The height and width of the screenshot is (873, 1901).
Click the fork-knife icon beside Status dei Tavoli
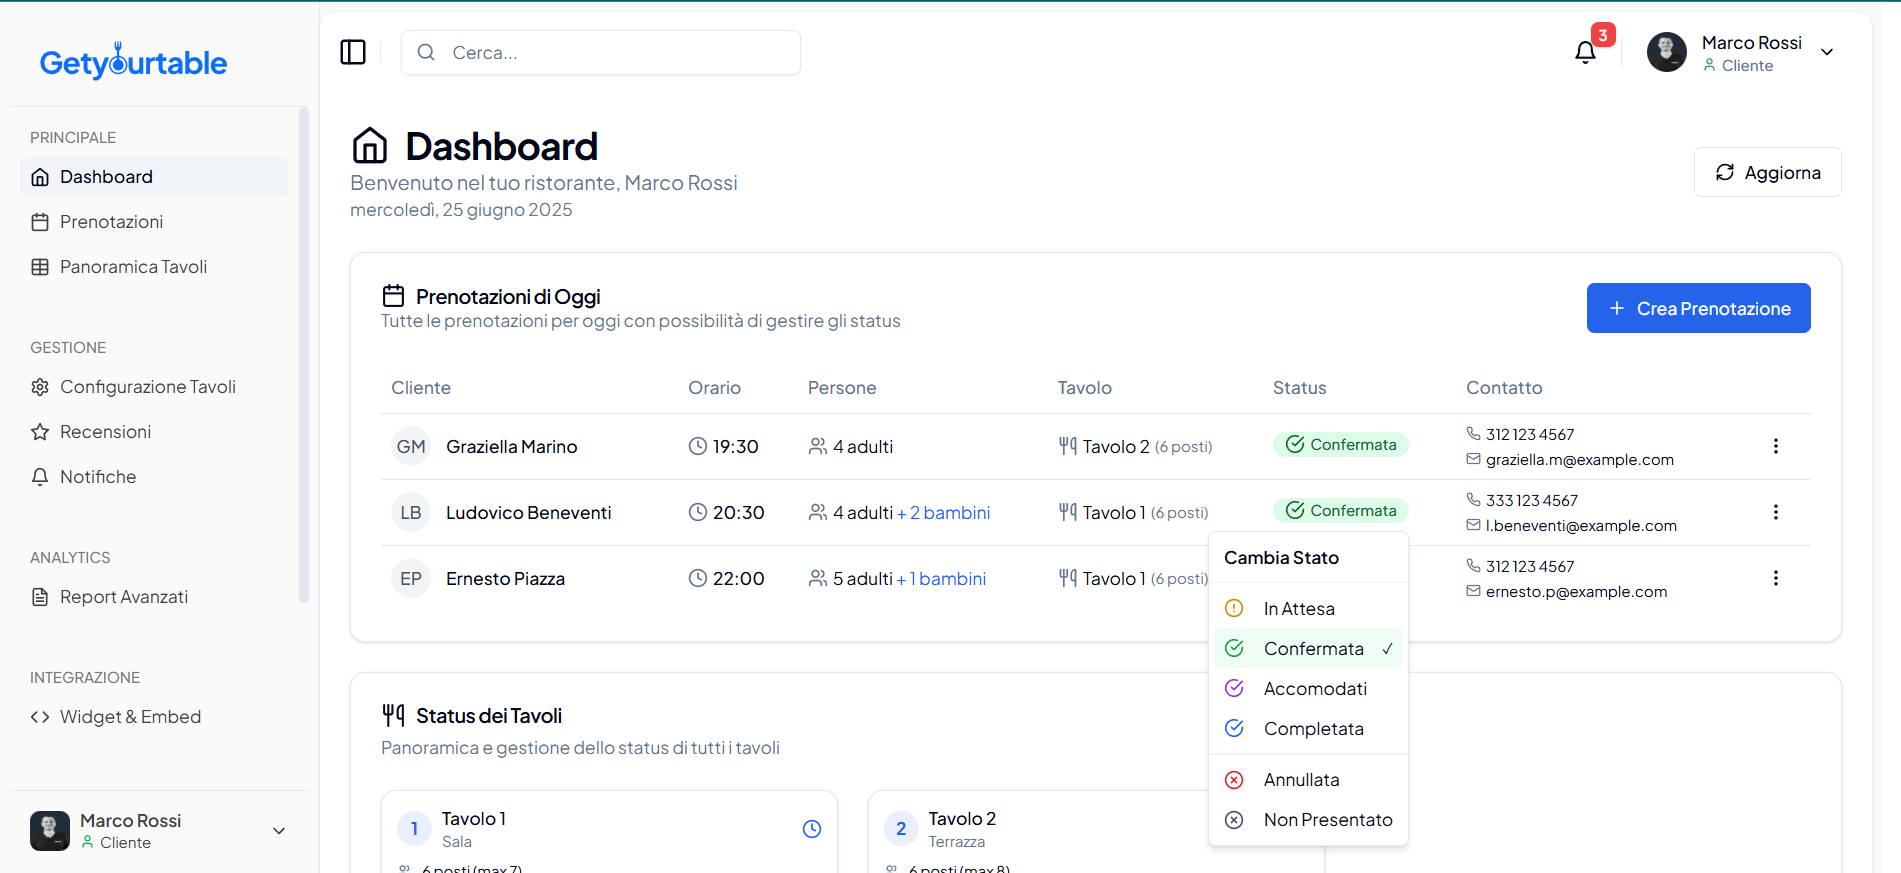(393, 715)
